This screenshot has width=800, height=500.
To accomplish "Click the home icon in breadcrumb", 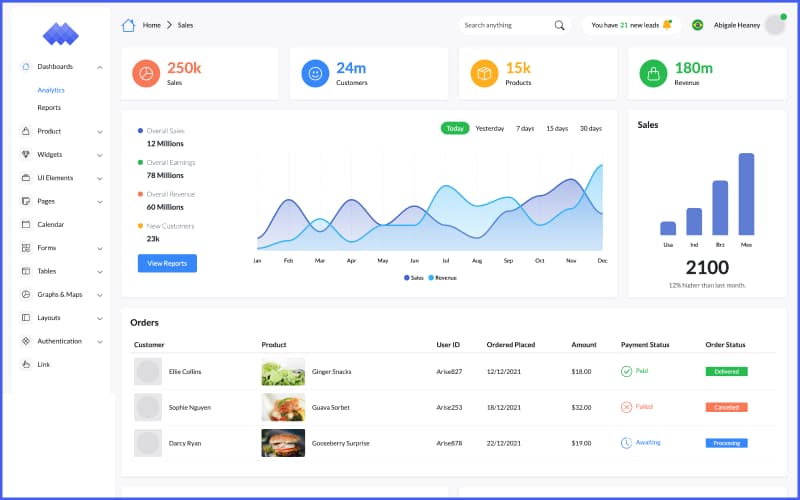I will (x=128, y=25).
